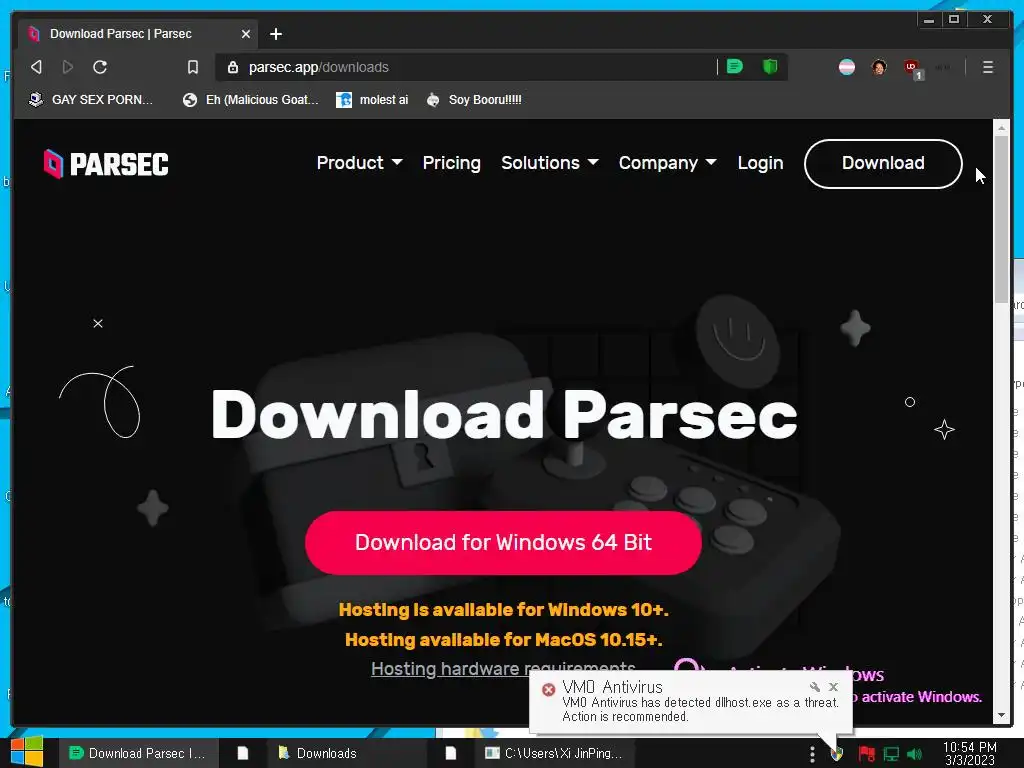Click the vertical scrollbar thumb
Viewport: 1024px width, 768px height.
click(x=1002, y=219)
